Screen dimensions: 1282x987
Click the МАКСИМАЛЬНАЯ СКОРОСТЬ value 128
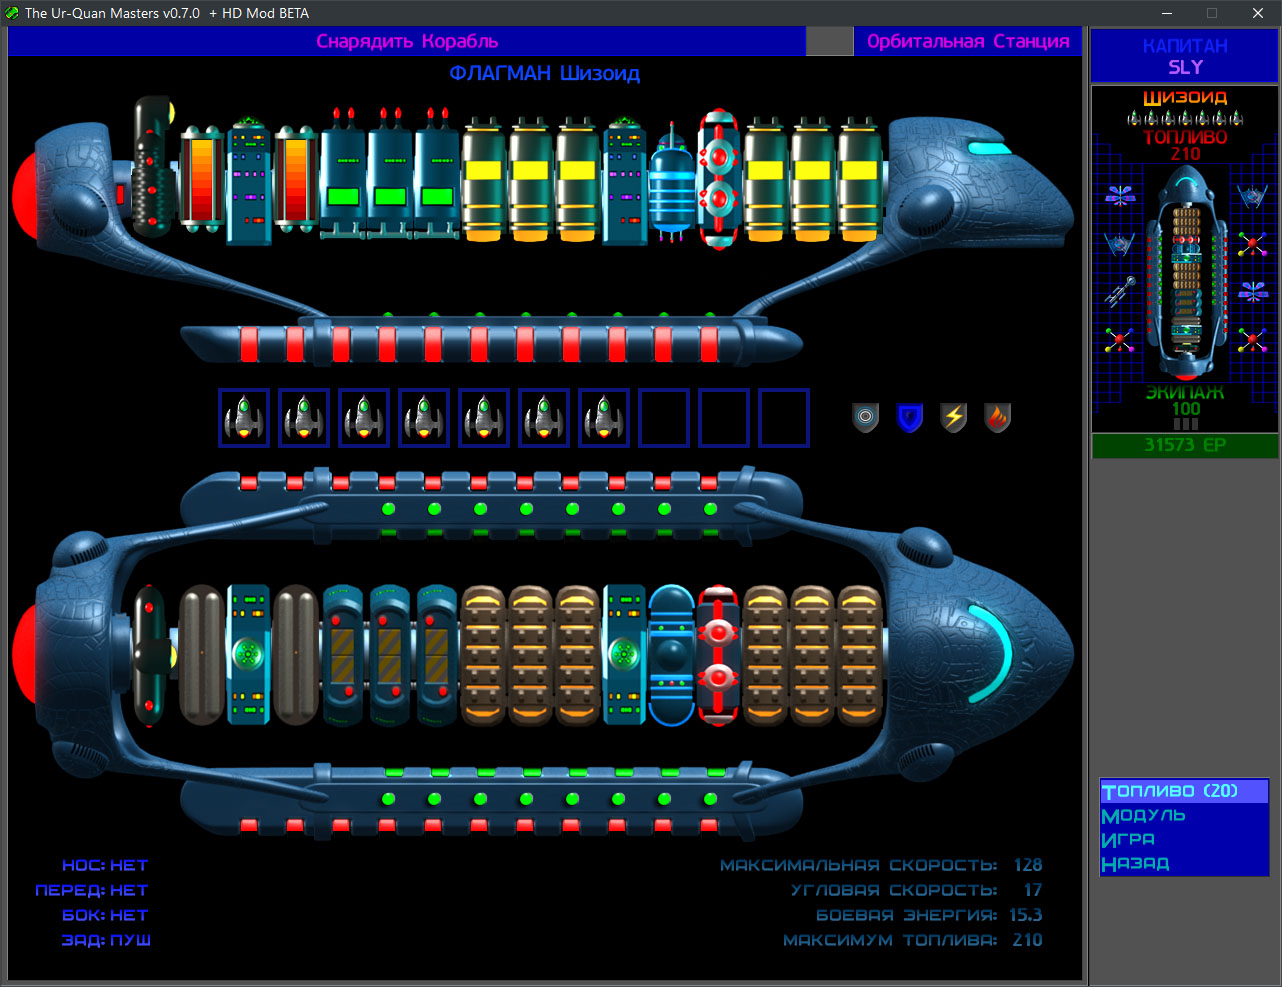1027,865
